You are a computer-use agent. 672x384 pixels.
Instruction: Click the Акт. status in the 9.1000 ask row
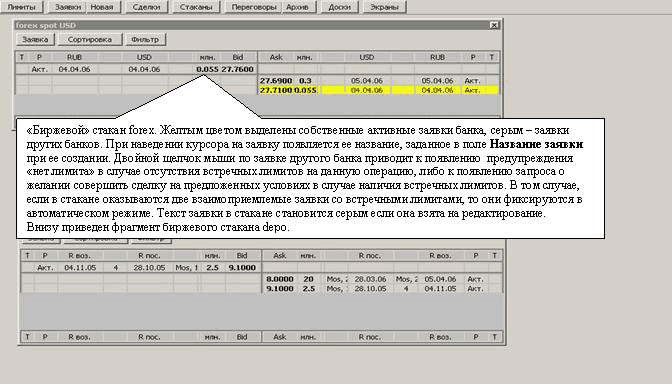(475, 288)
